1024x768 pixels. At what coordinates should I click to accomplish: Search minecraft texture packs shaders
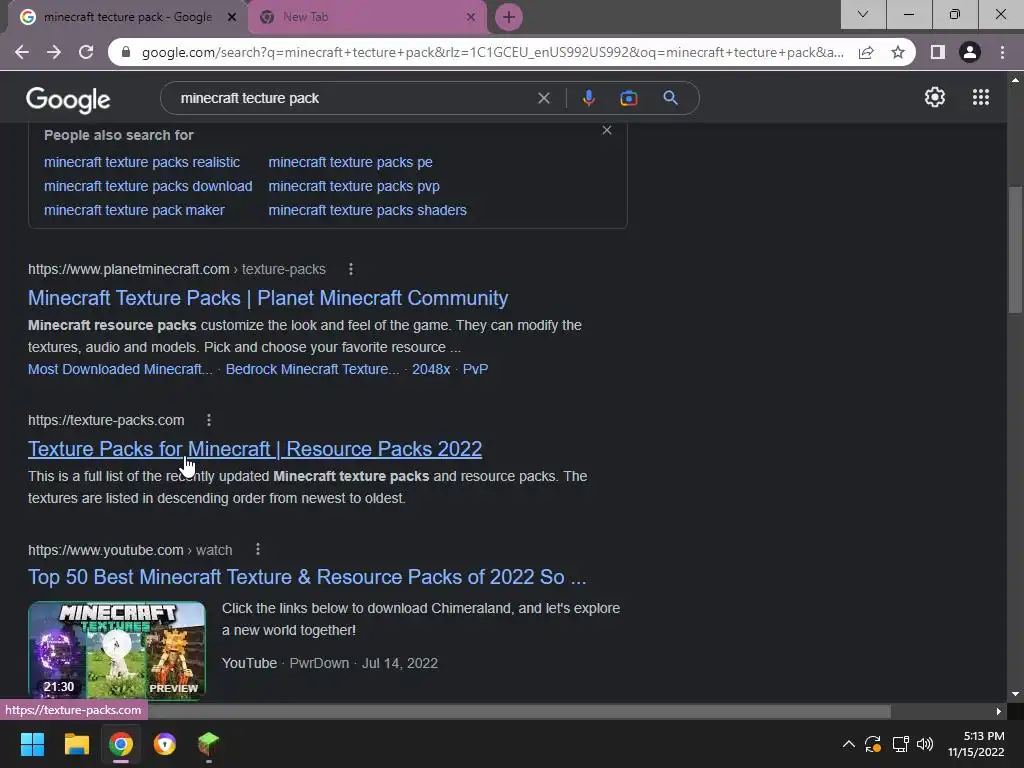click(x=368, y=210)
